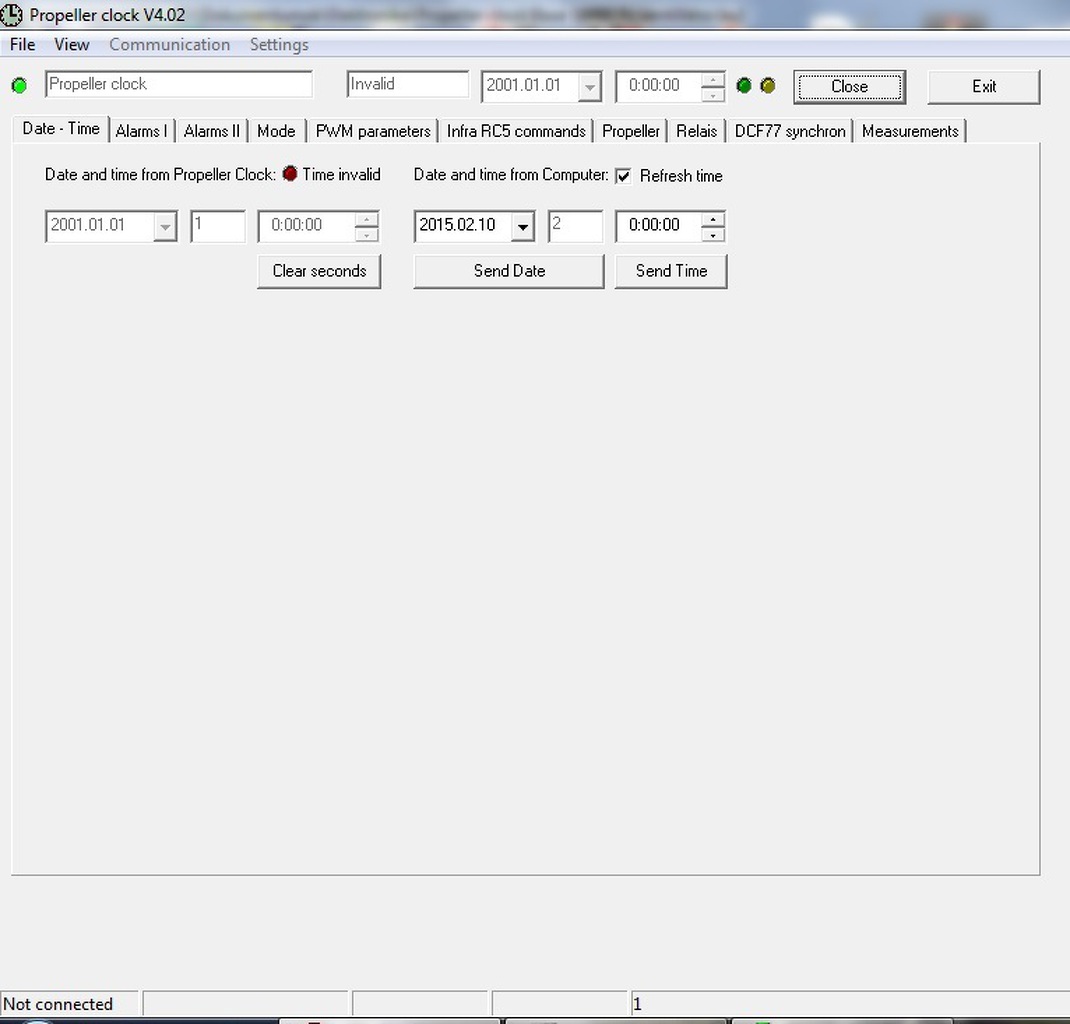The height and width of the screenshot is (1024, 1070).
Task: Click the Invalid status field
Action: pyautogui.click(x=407, y=84)
